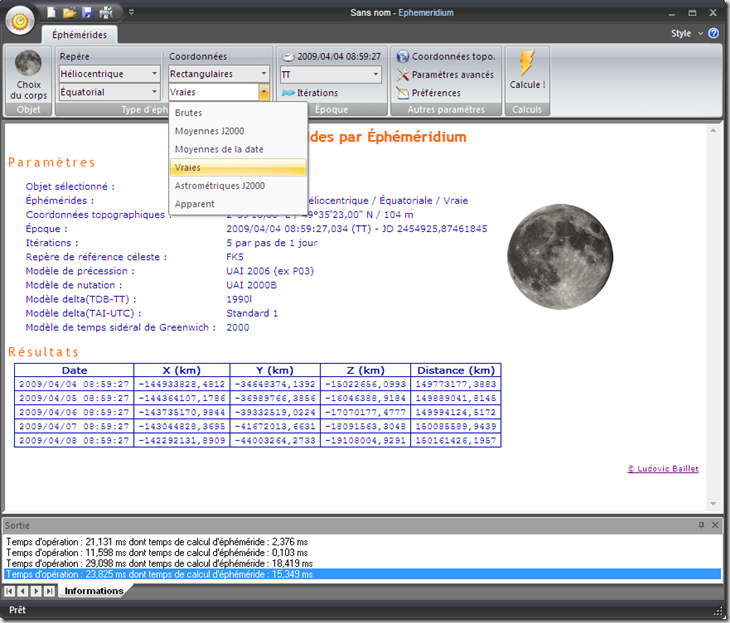This screenshot has height=623, width=730.
Task: Choose Brutes from the list
Action: (238, 113)
